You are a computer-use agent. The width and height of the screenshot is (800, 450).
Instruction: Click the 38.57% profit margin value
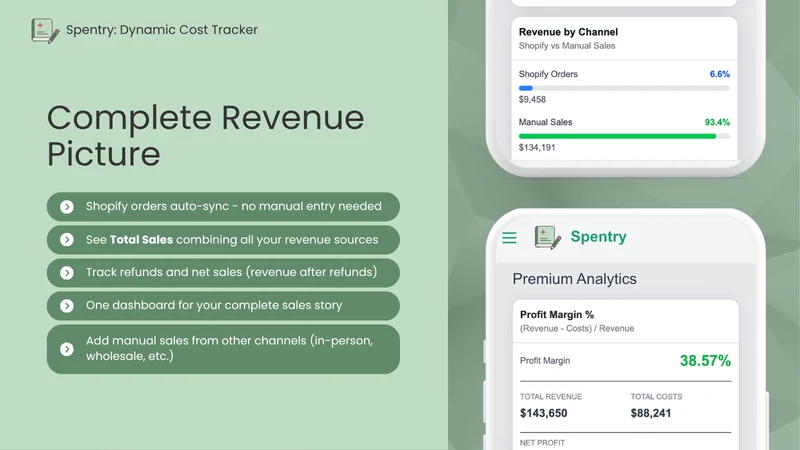coord(705,361)
